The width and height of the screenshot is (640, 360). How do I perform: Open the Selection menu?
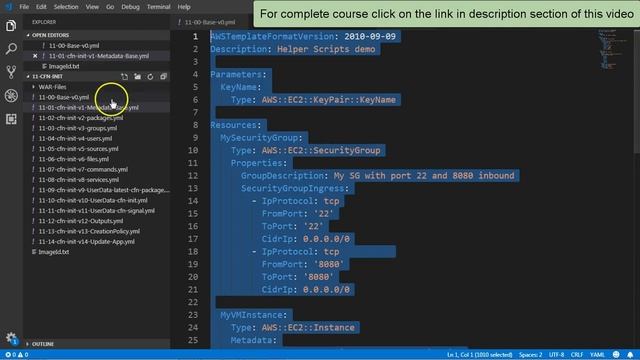pyautogui.click(x=66, y=7)
